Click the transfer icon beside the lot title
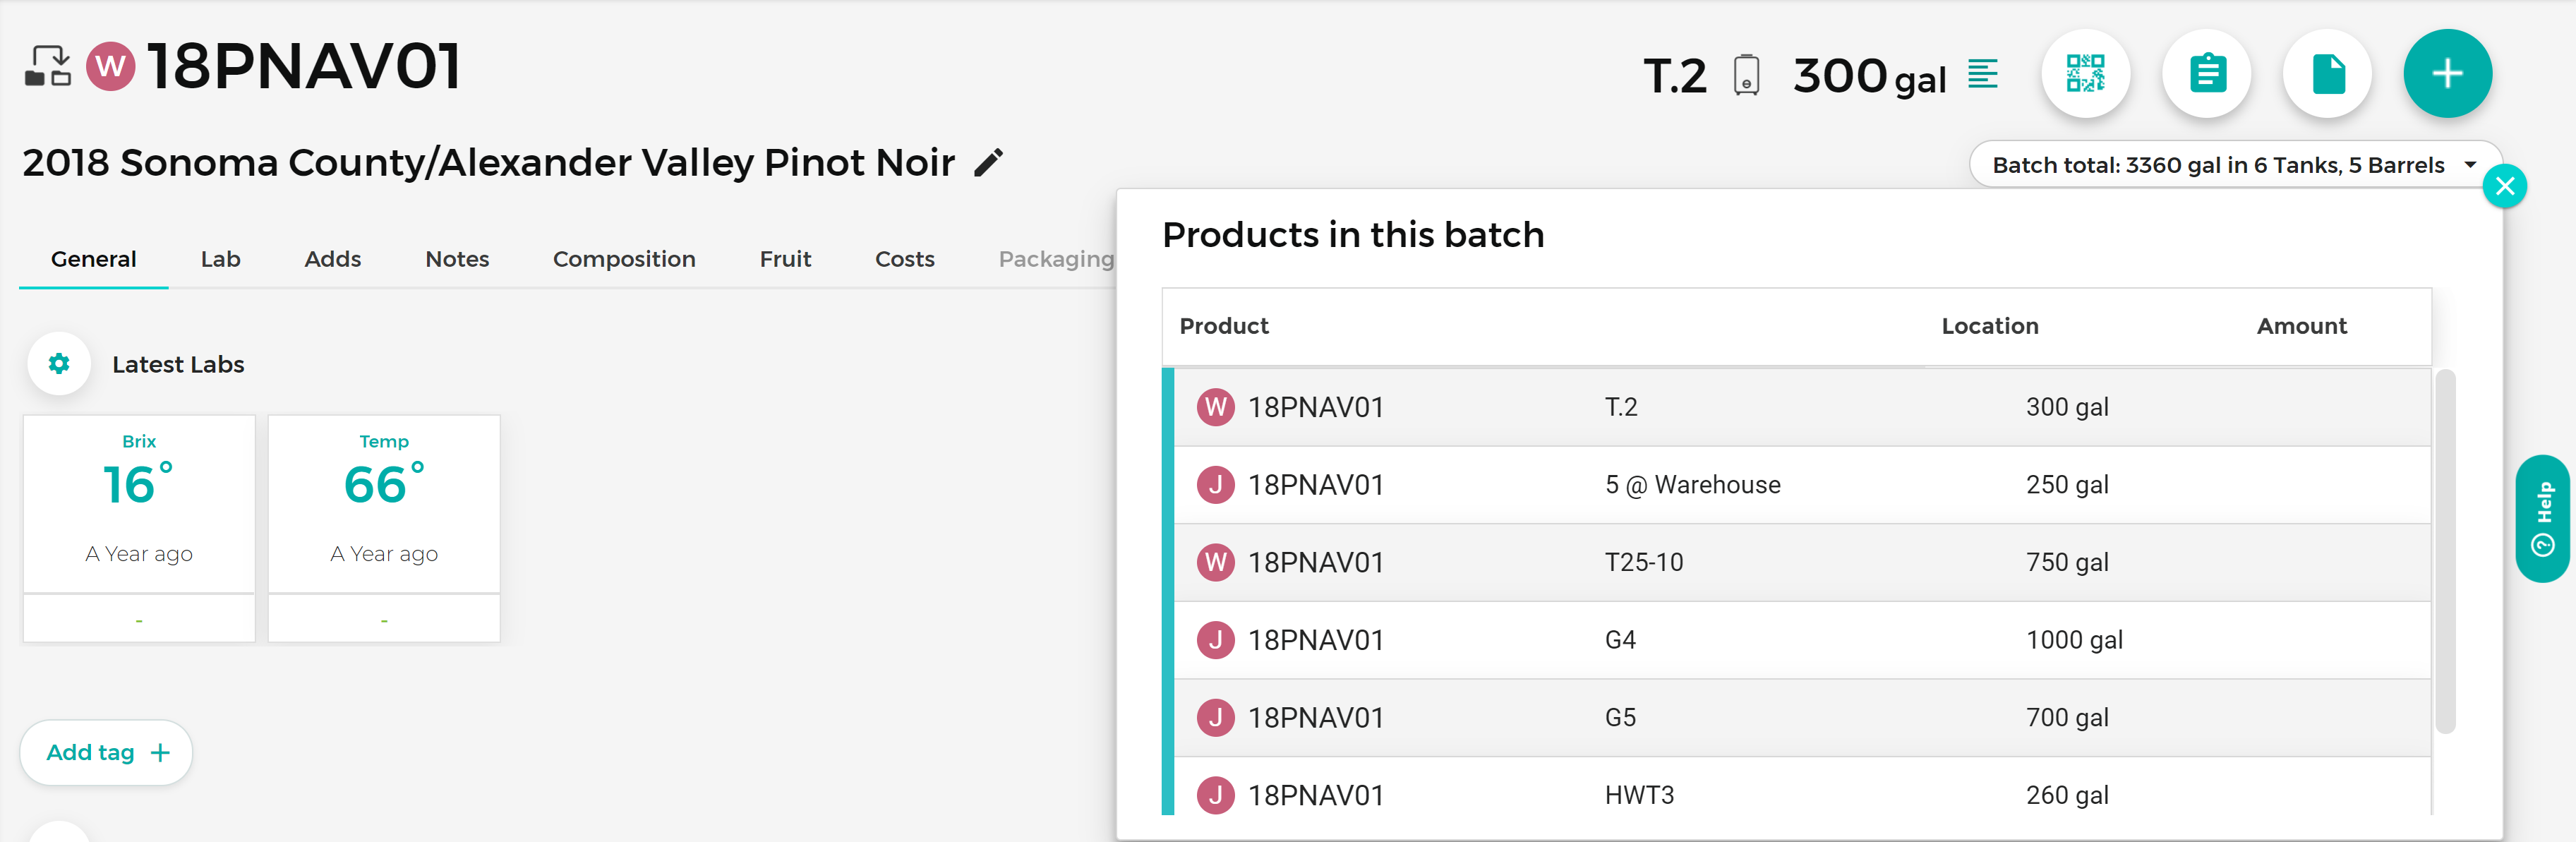 pos(48,66)
